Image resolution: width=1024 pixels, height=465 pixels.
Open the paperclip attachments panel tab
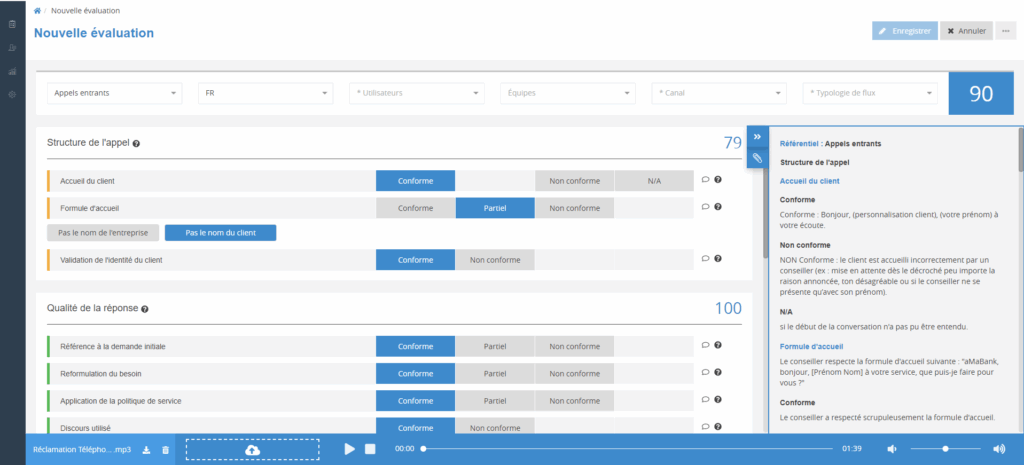tap(757, 158)
